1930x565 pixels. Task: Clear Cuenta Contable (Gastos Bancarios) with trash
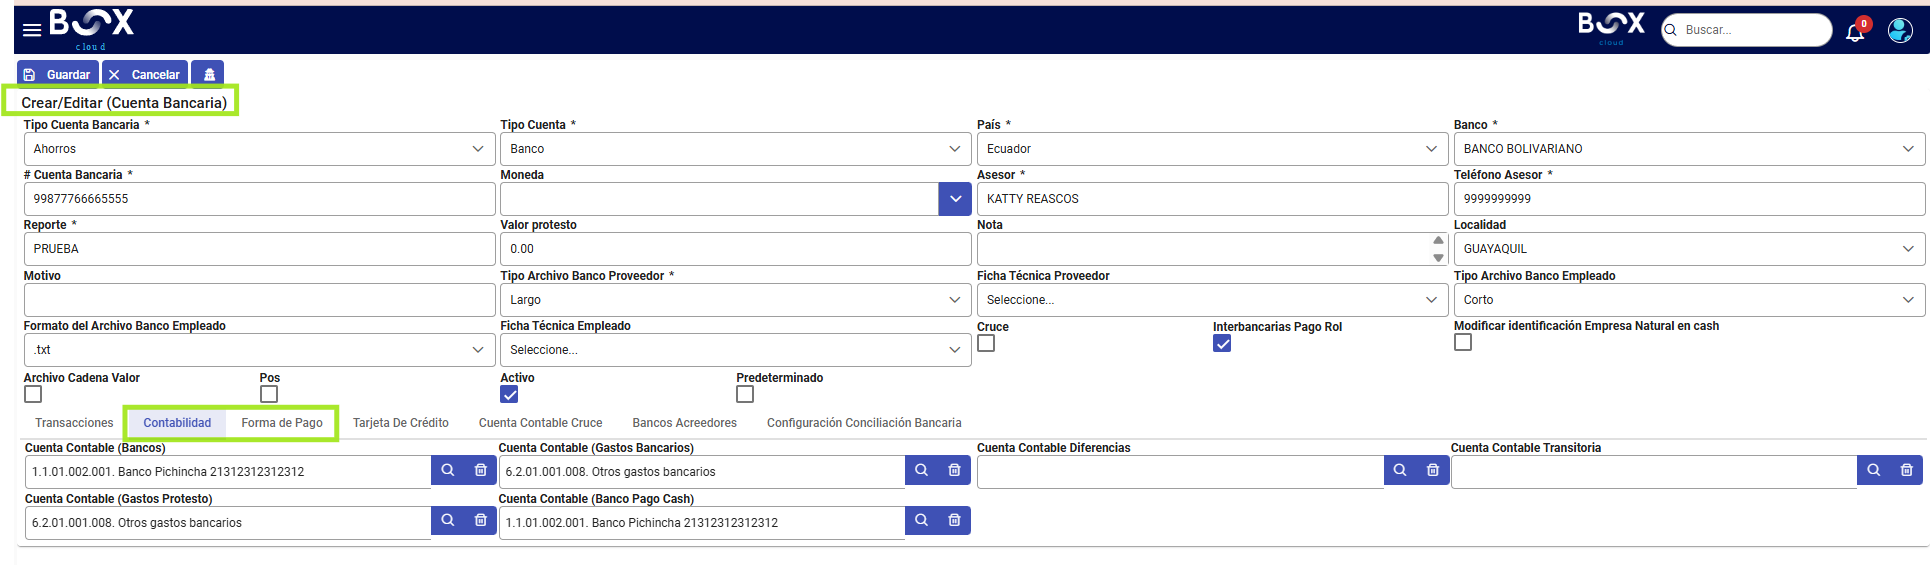(955, 470)
